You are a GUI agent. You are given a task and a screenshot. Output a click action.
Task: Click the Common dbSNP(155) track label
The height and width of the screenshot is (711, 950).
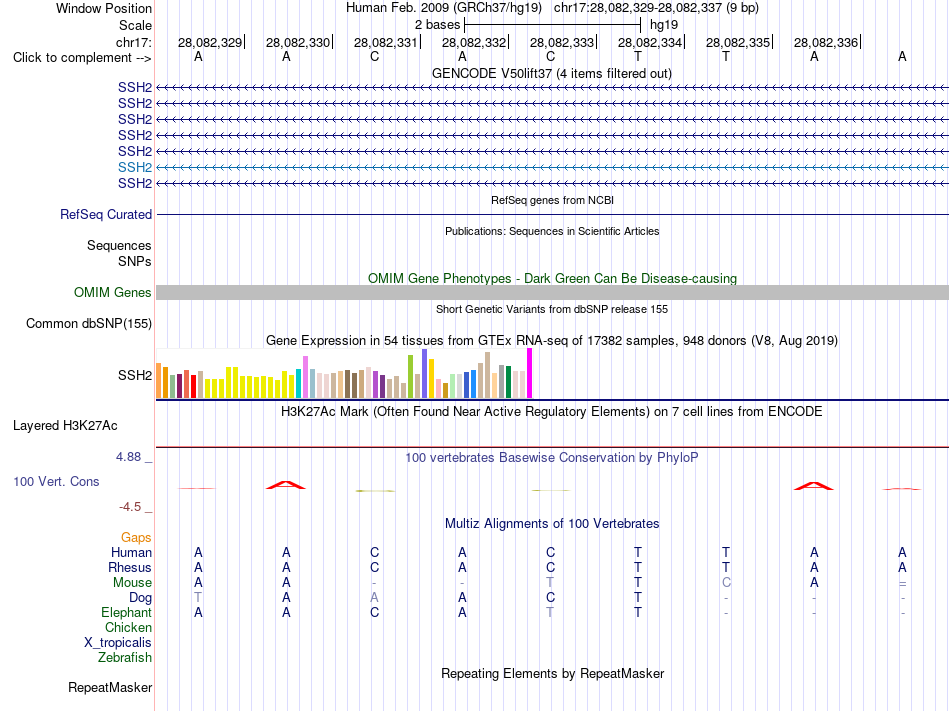pyautogui.click(x=89, y=323)
